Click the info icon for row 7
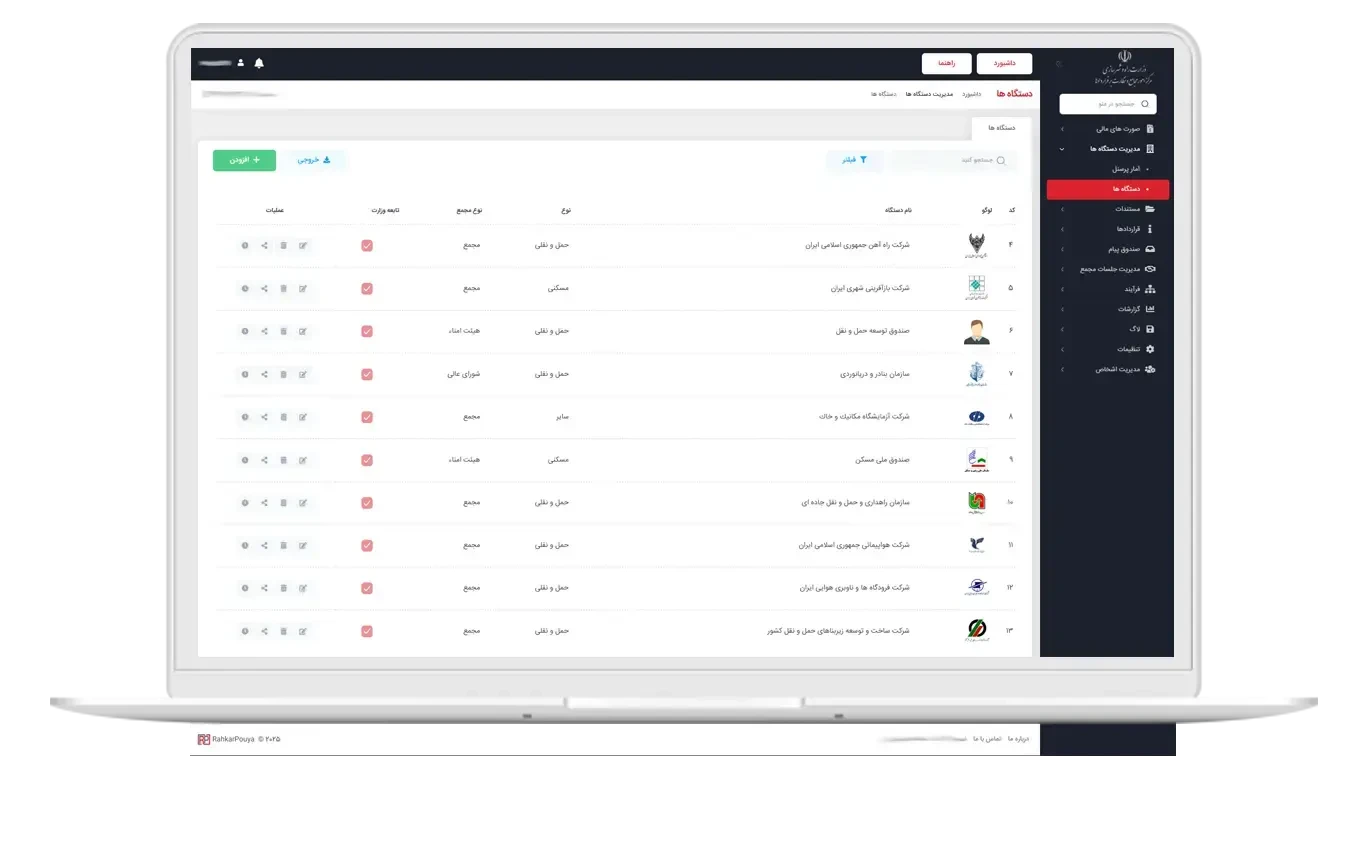Image resolution: width=1366 pixels, height=850 pixels. (x=245, y=374)
